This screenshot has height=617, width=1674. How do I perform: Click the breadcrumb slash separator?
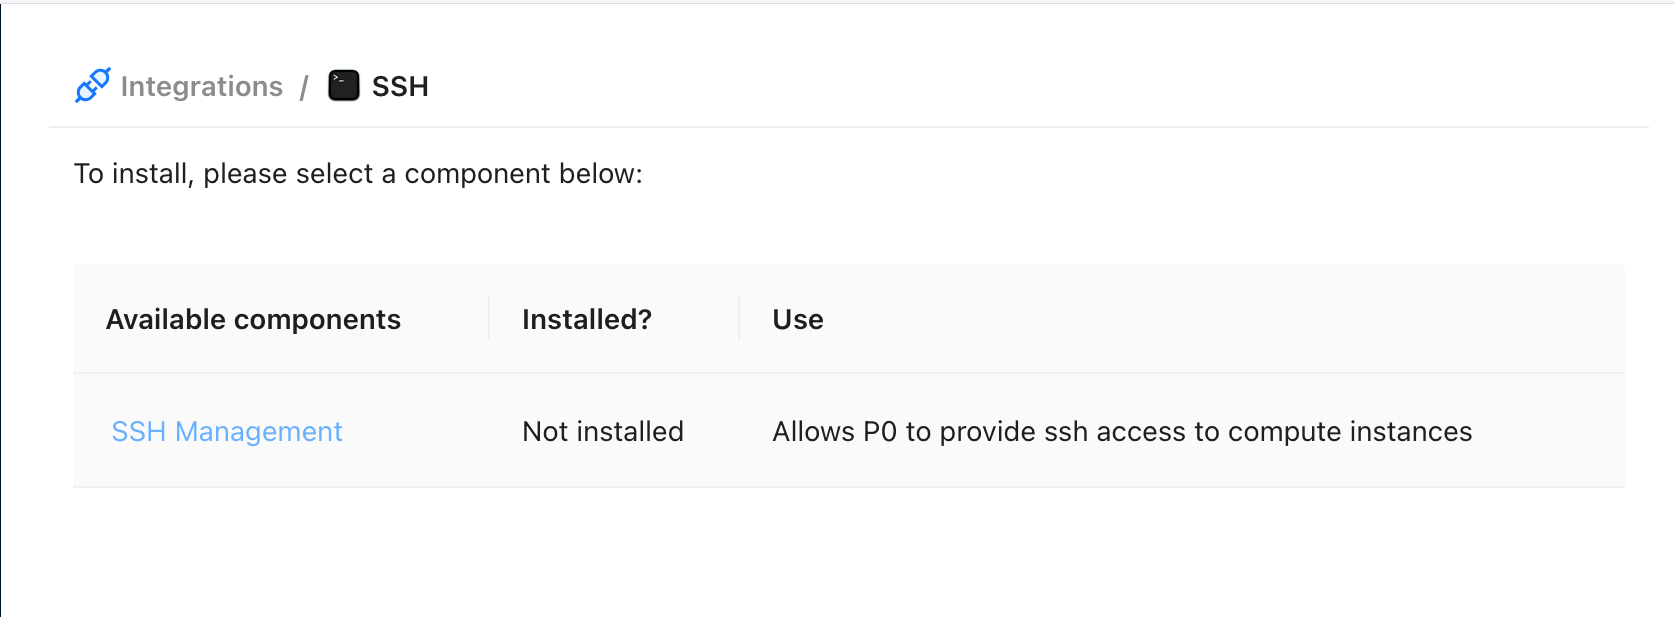[x=304, y=88]
